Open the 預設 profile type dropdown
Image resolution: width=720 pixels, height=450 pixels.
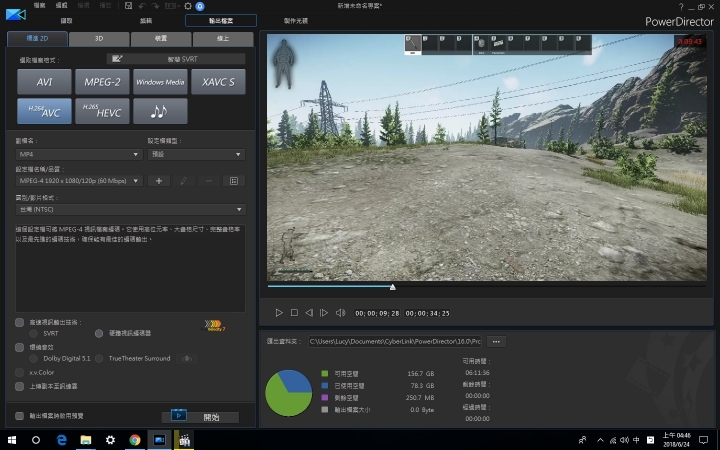click(x=196, y=154)
